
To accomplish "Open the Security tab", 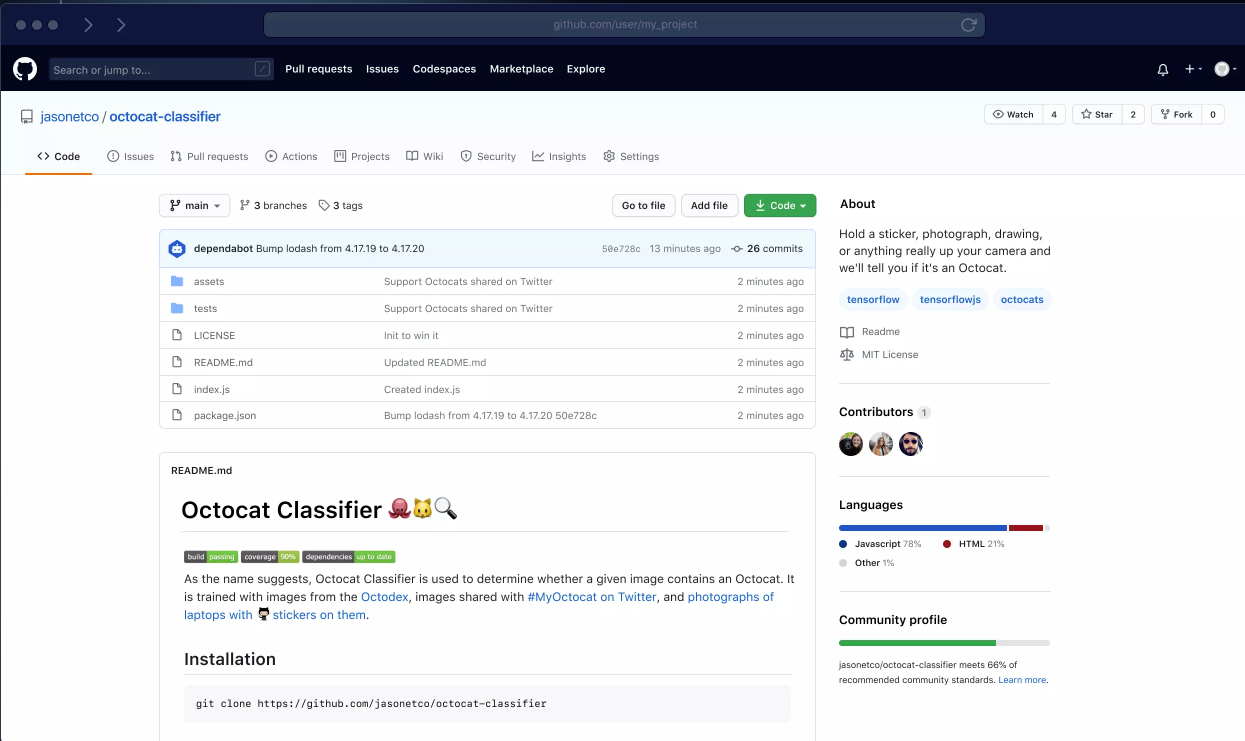I will pos(488,157).
